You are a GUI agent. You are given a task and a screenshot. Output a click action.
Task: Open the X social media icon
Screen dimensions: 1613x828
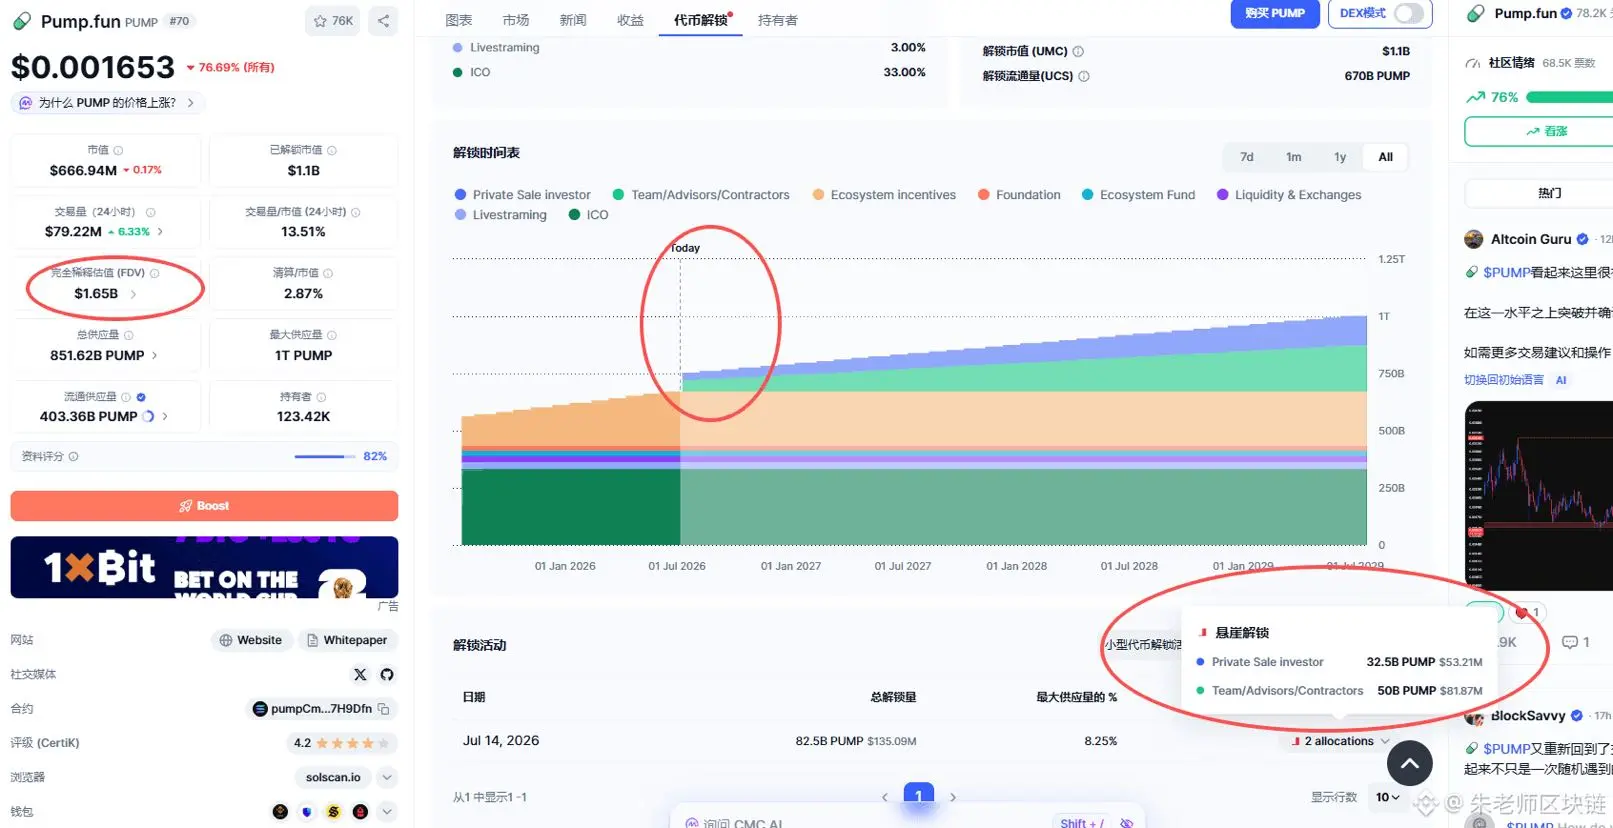click(x=360, y=675)
